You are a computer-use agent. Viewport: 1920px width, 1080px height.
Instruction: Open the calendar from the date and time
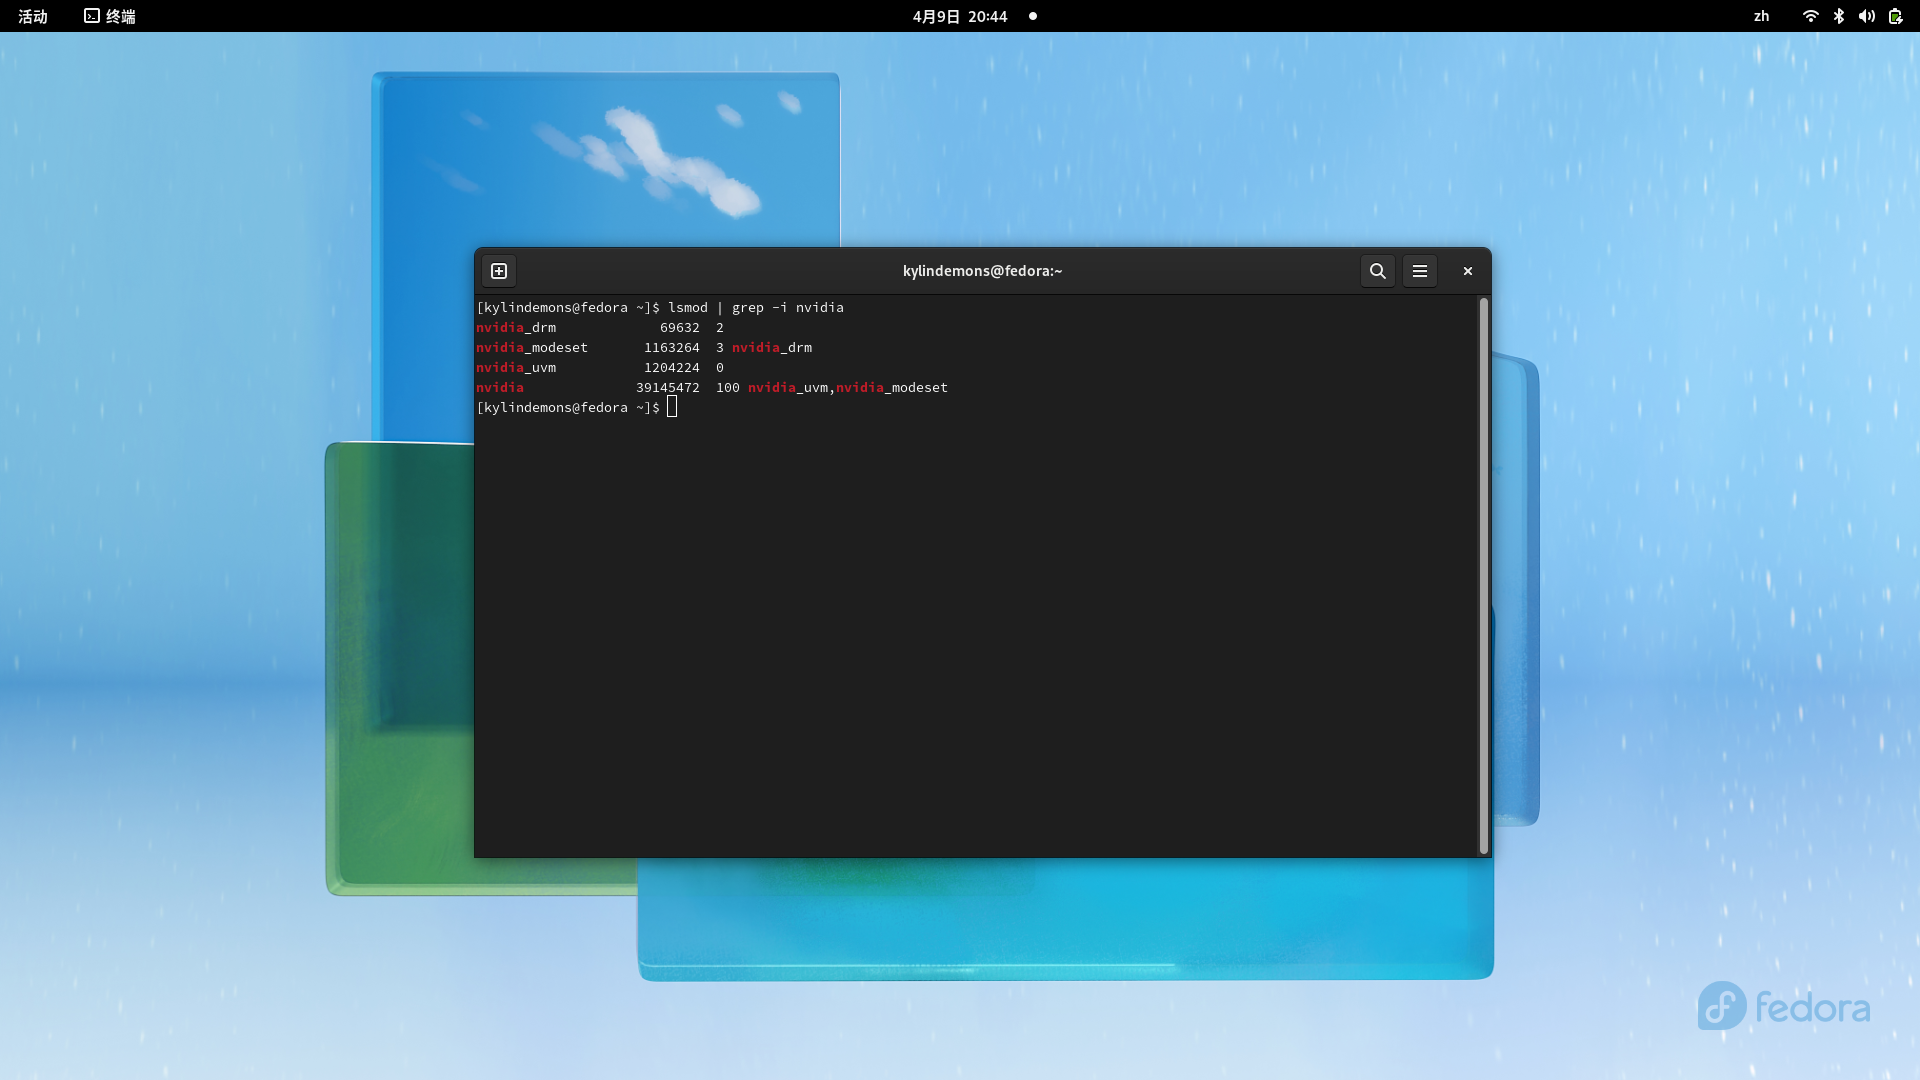[959, 16]
